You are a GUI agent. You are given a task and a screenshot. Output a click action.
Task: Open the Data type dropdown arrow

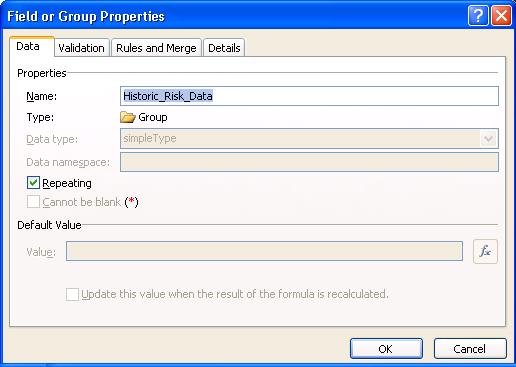[489, 139]
